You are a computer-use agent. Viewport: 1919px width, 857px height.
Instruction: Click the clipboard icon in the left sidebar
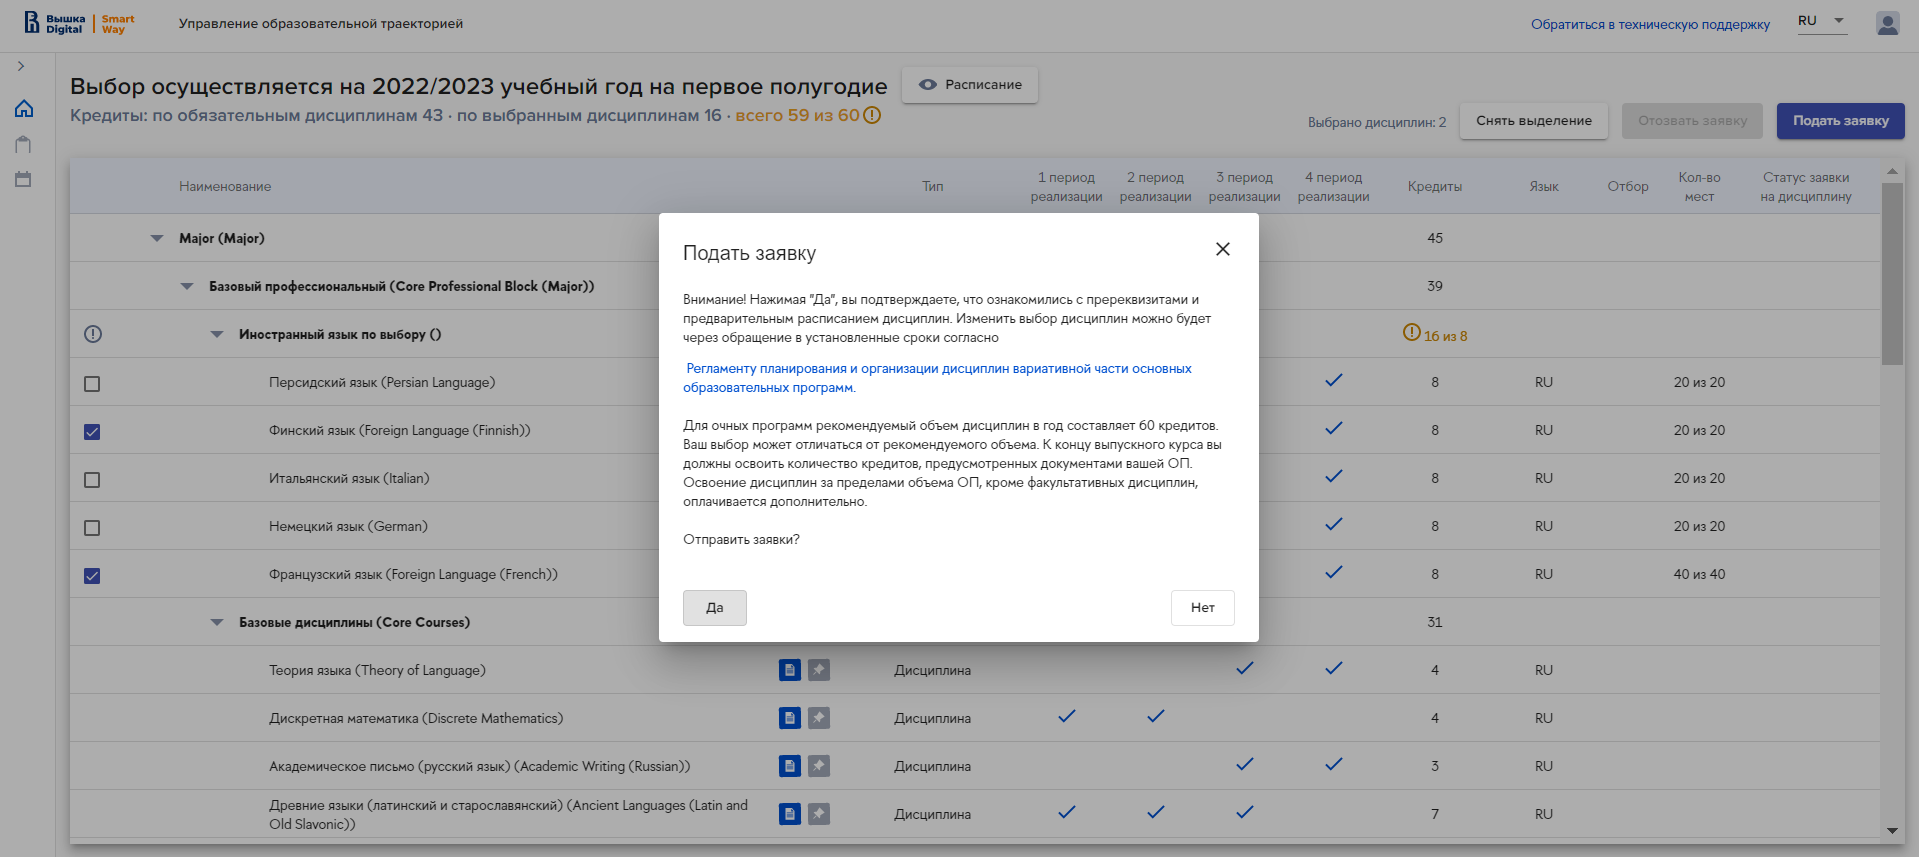[24, 145]
